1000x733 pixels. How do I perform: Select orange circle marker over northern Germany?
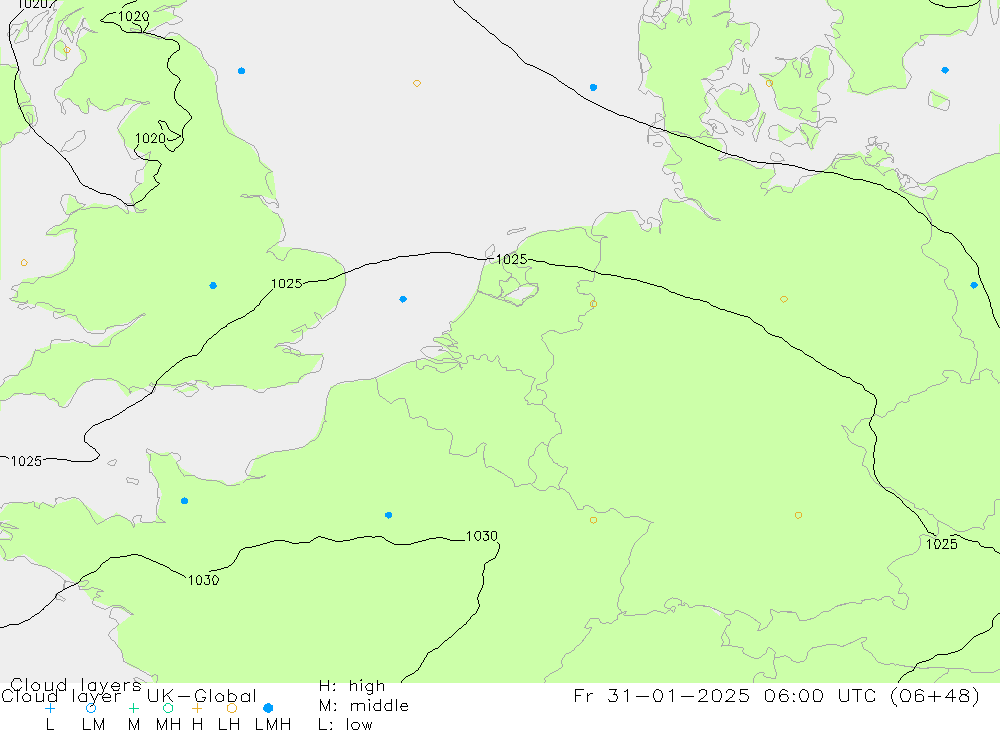784,299
